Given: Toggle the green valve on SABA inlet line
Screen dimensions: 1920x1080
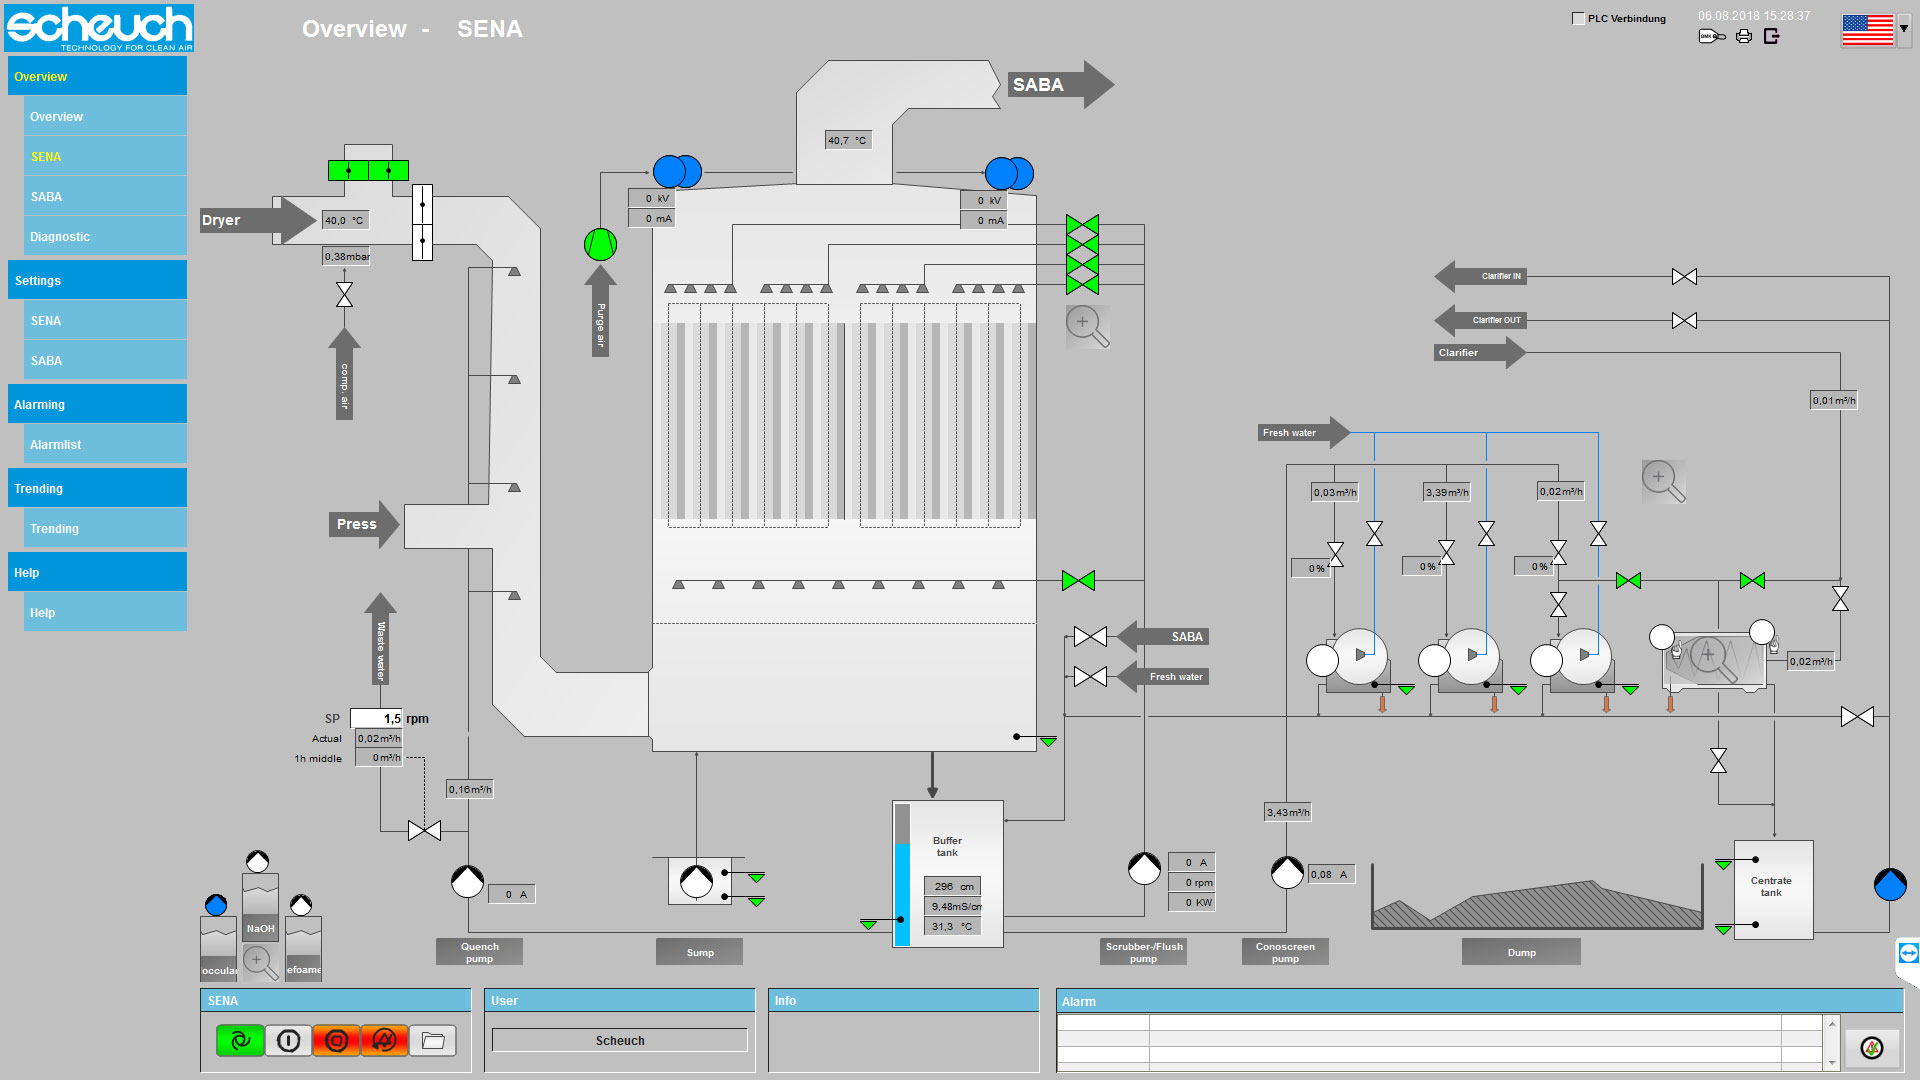Looking at the screenshot, I should click(x=1078, y=581).
